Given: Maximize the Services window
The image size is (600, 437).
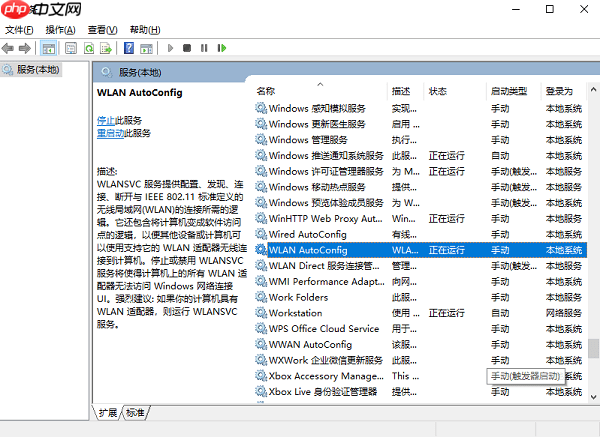Looking at the screenshot, I should [x=550, y=9].
